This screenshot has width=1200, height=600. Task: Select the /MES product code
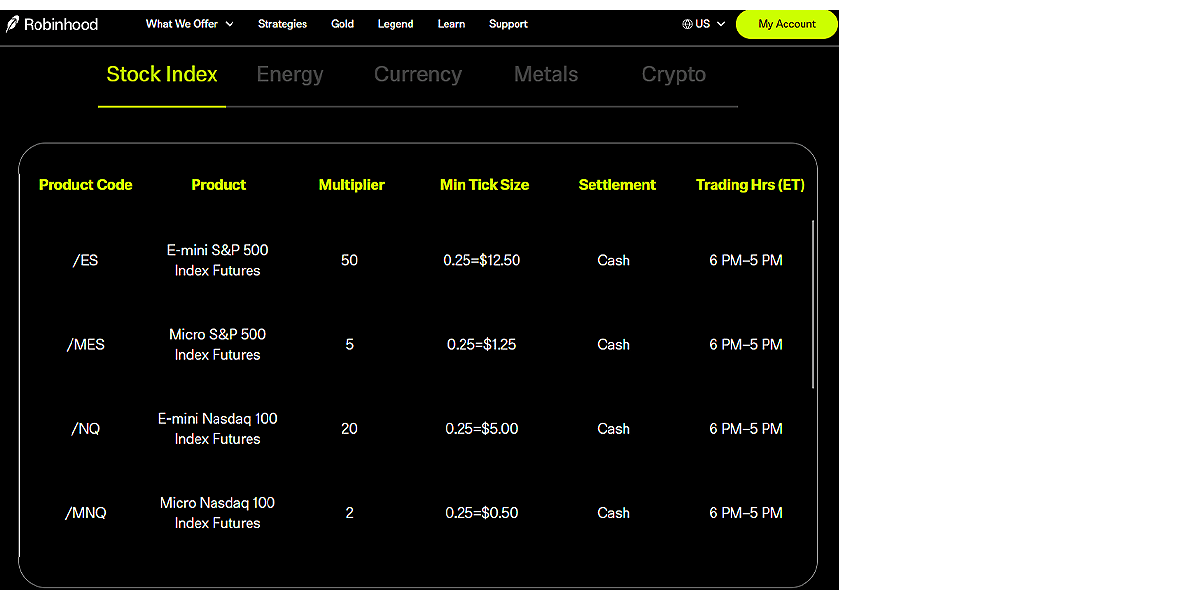[x=86, y=344]
